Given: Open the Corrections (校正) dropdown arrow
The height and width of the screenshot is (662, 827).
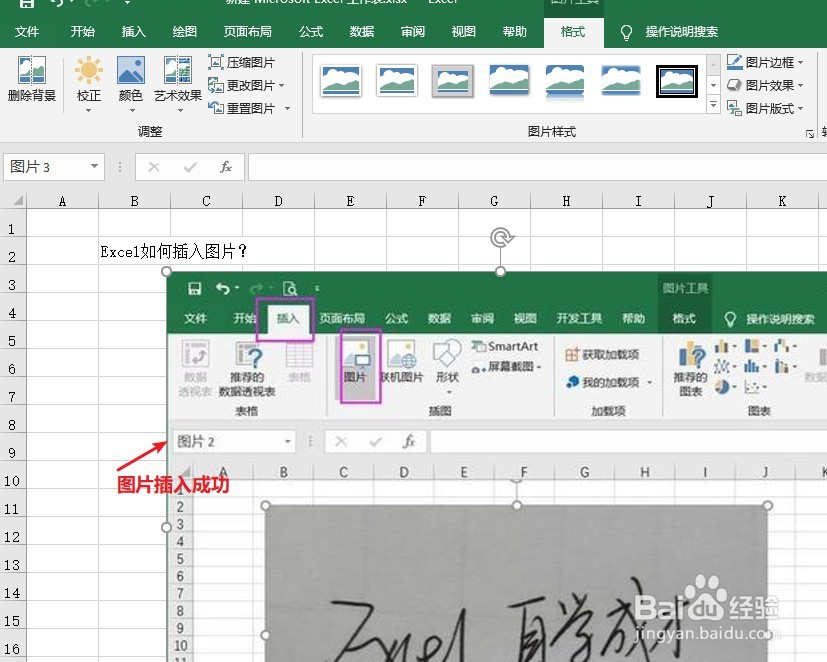Looking at the screenshot, I should coord(88,109).
